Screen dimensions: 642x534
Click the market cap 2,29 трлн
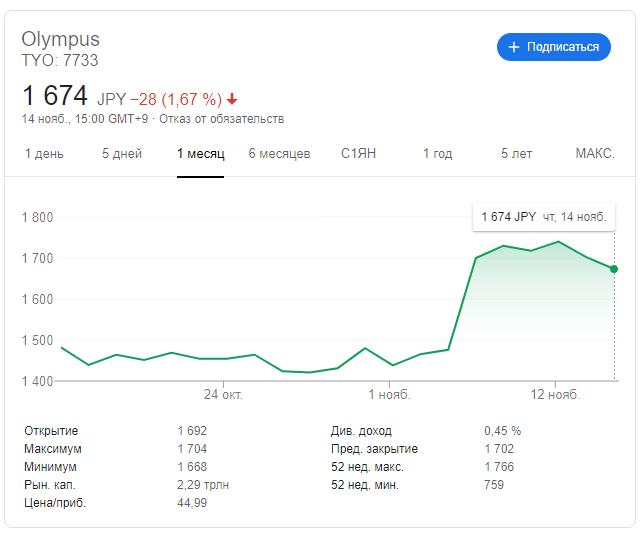[x=203, y=485]
